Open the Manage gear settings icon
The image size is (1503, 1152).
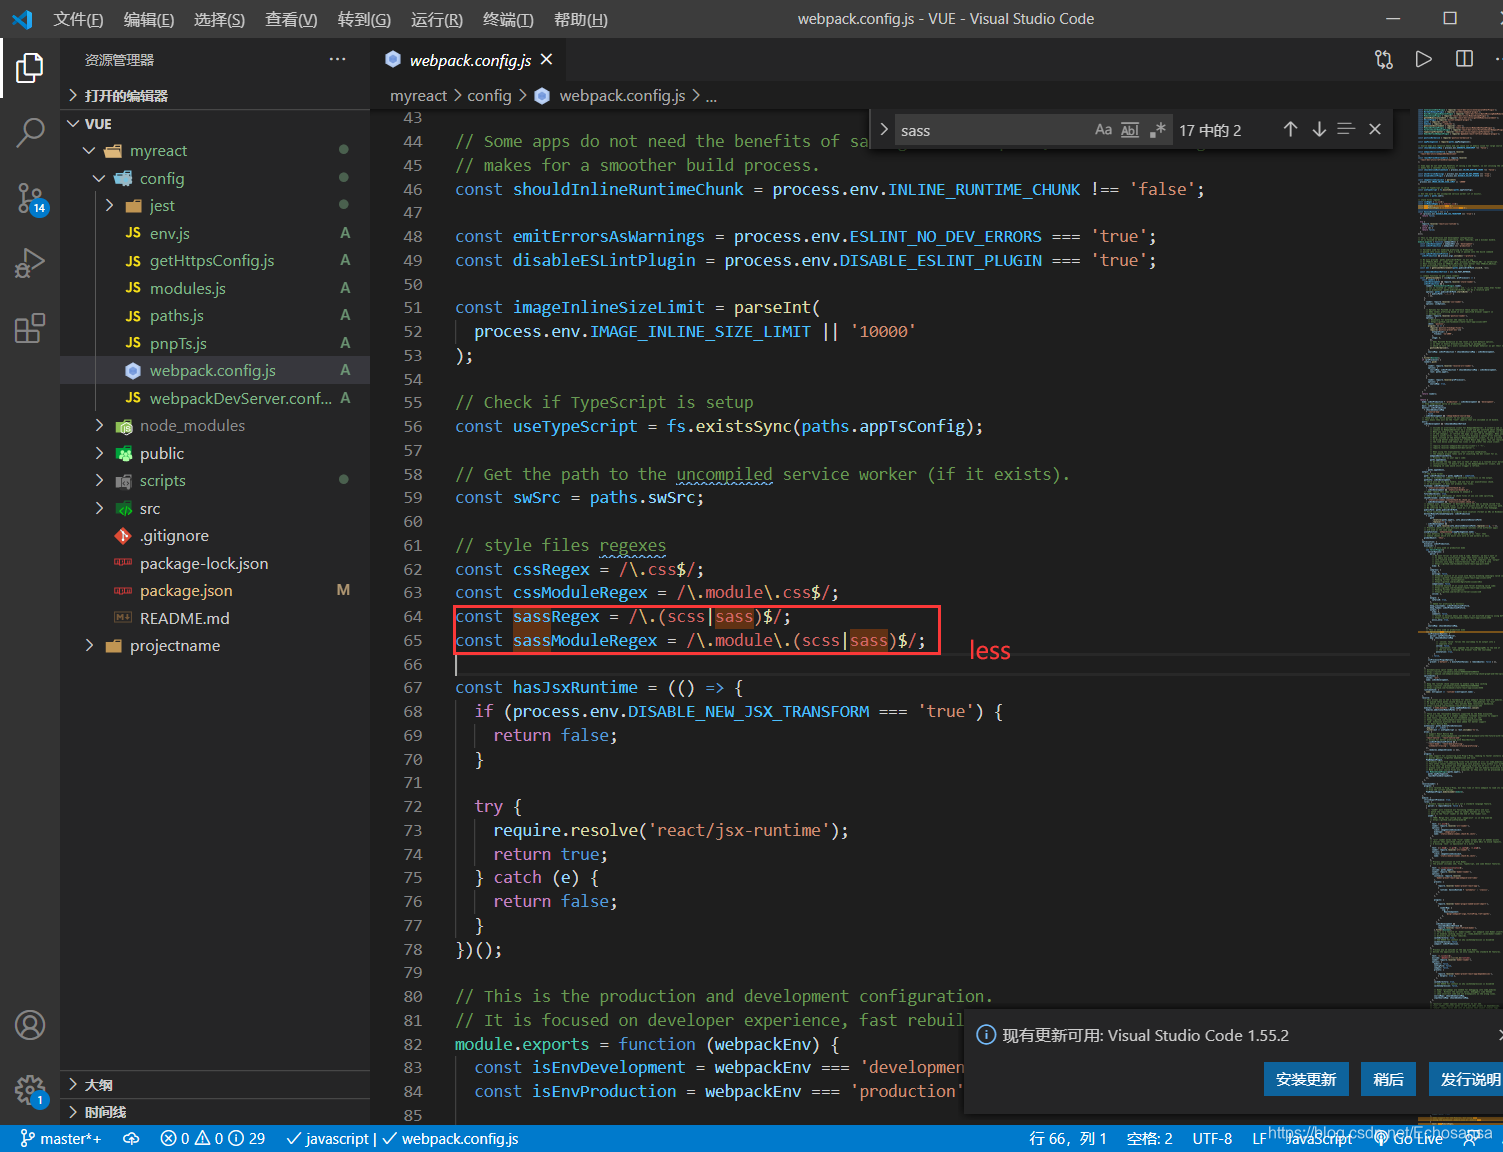[x=30, y=1089]
